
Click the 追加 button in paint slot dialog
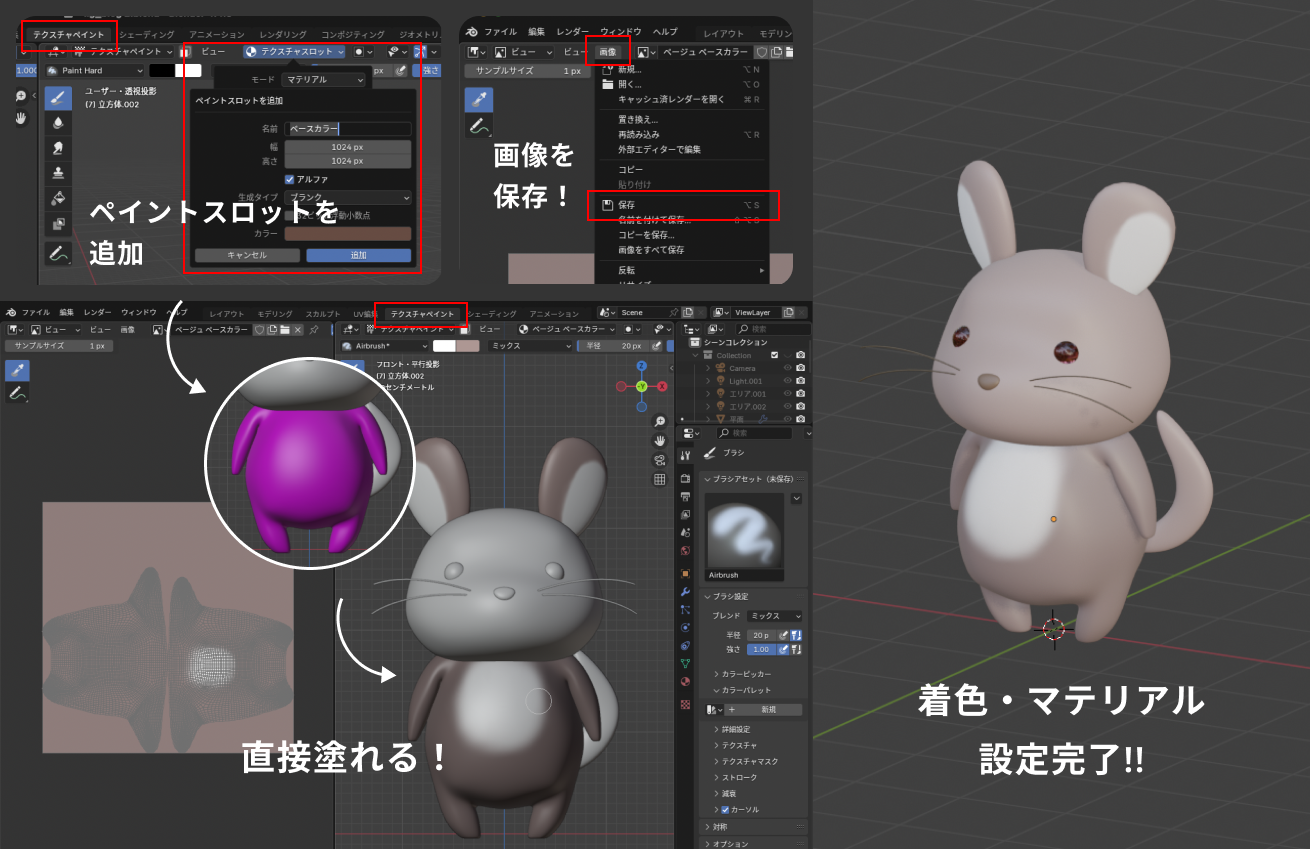click(x=358, y=255)
